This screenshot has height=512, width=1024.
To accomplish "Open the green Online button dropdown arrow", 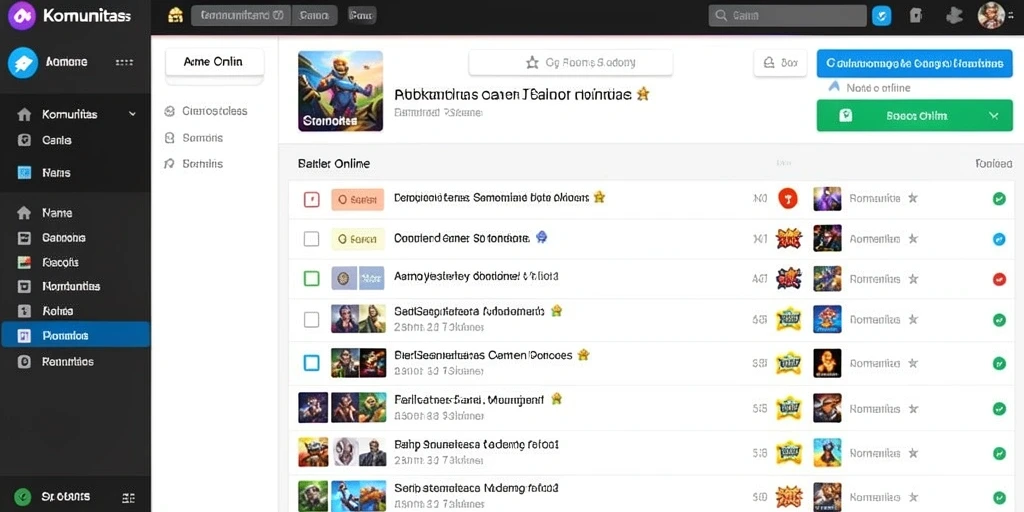I will 993,116.
